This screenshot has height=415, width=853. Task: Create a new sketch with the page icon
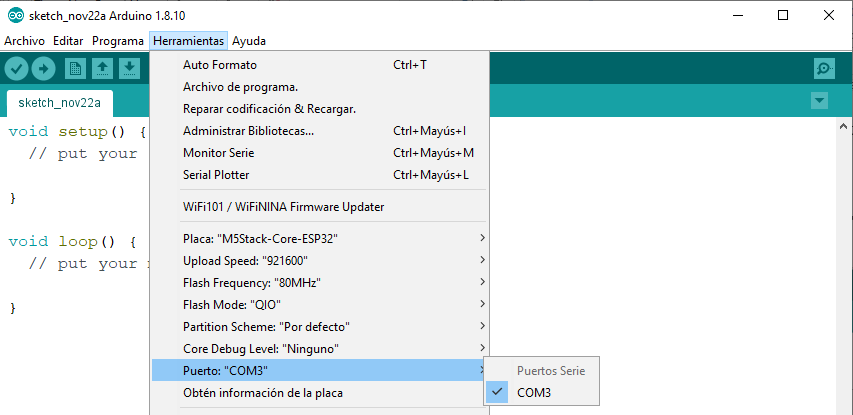click(75, 69)
